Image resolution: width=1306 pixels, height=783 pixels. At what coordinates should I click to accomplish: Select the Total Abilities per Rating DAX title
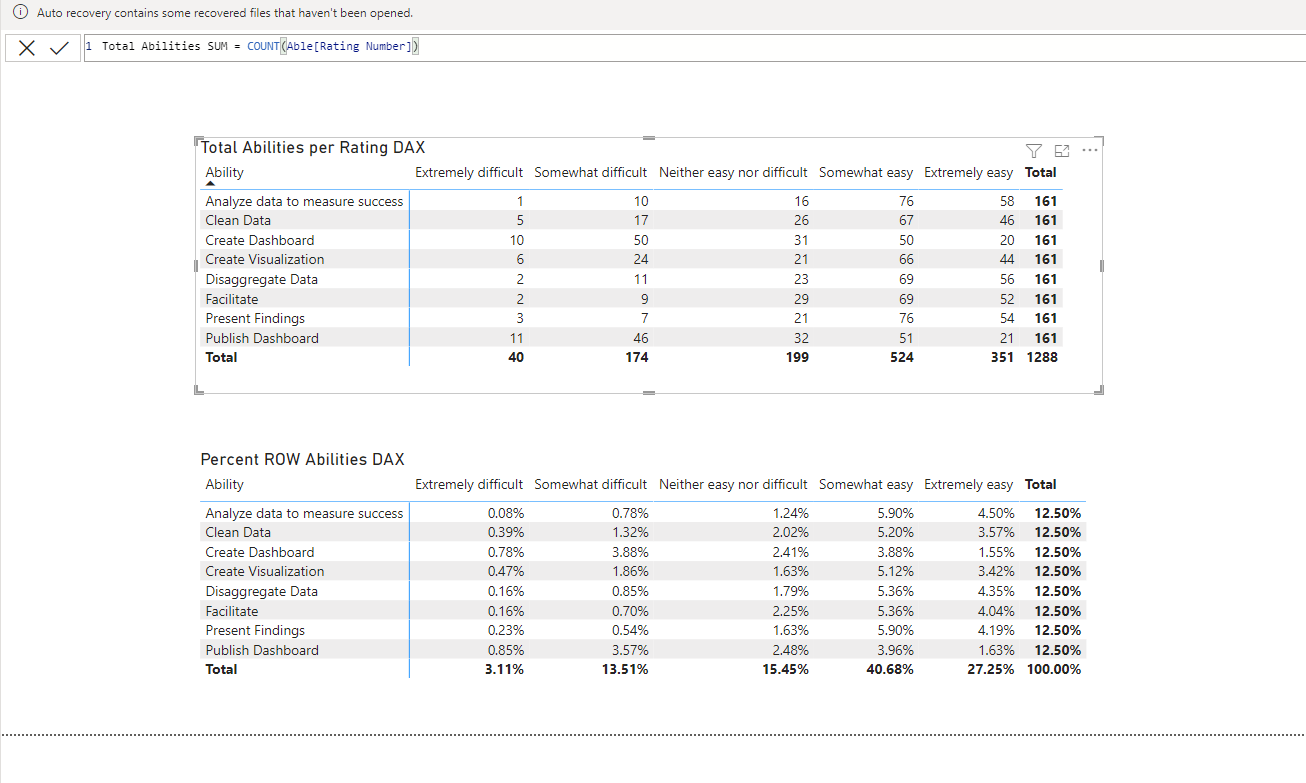[313, 147]
